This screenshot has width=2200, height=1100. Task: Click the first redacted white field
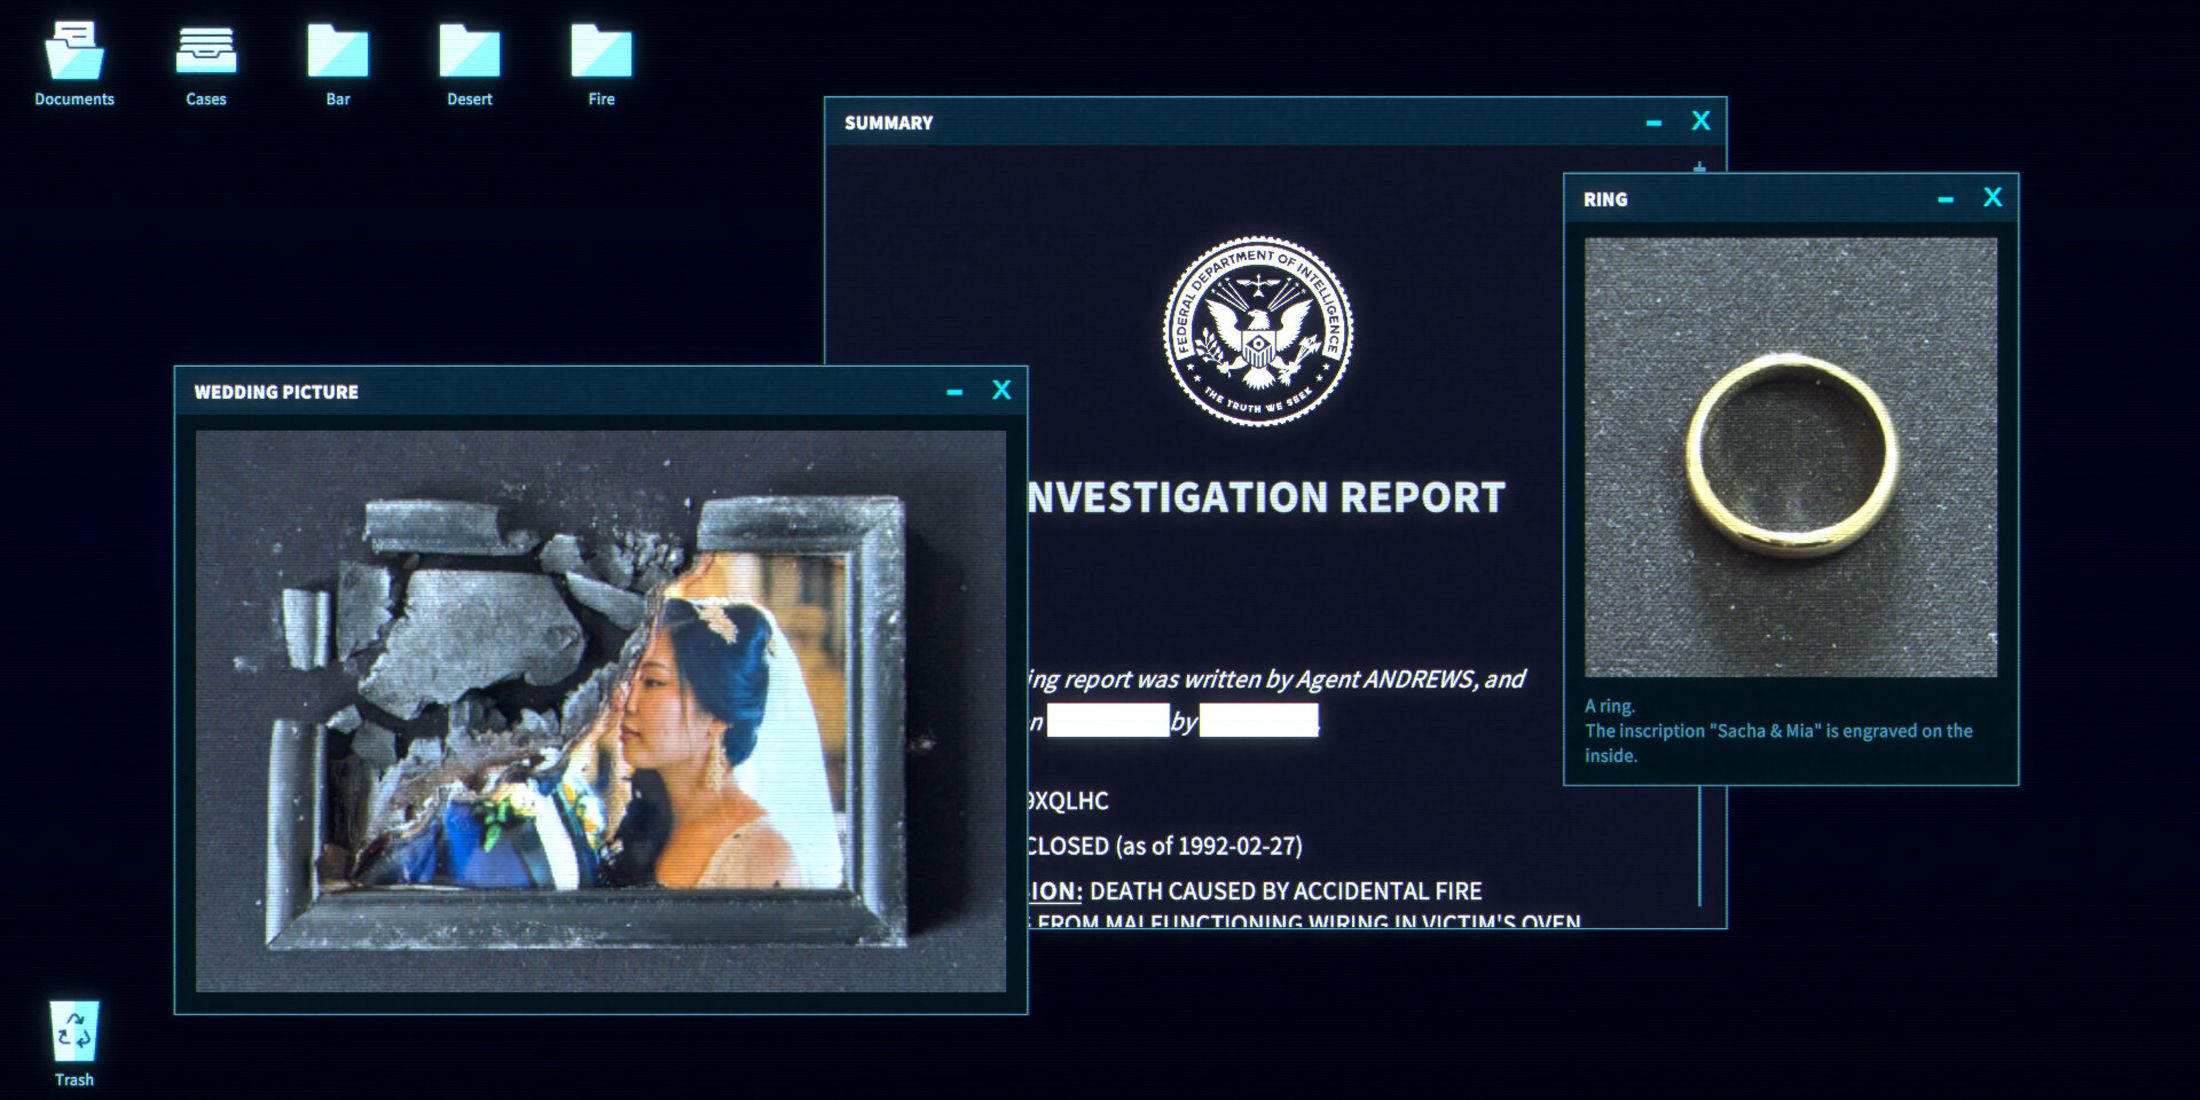point(1107,720)
